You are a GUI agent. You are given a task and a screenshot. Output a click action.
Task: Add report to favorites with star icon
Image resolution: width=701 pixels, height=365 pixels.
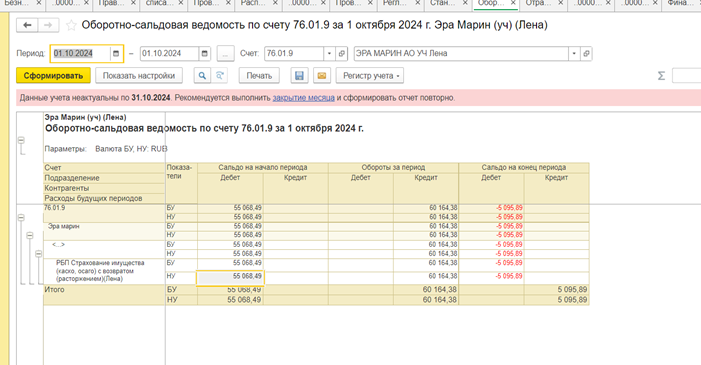(x=71, y=25)
